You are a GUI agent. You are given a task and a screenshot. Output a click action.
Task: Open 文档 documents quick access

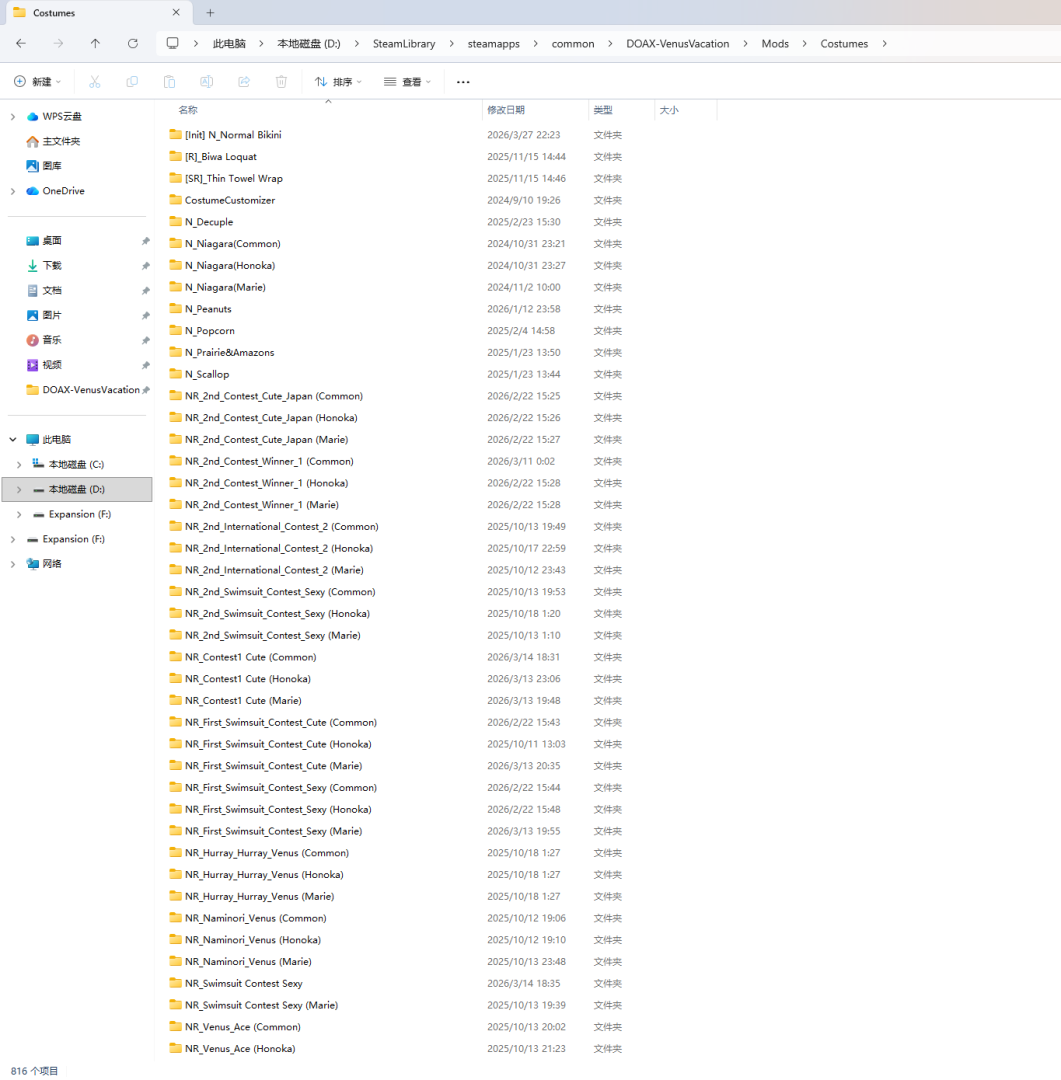pyautogui.click(x=52, y=290)
